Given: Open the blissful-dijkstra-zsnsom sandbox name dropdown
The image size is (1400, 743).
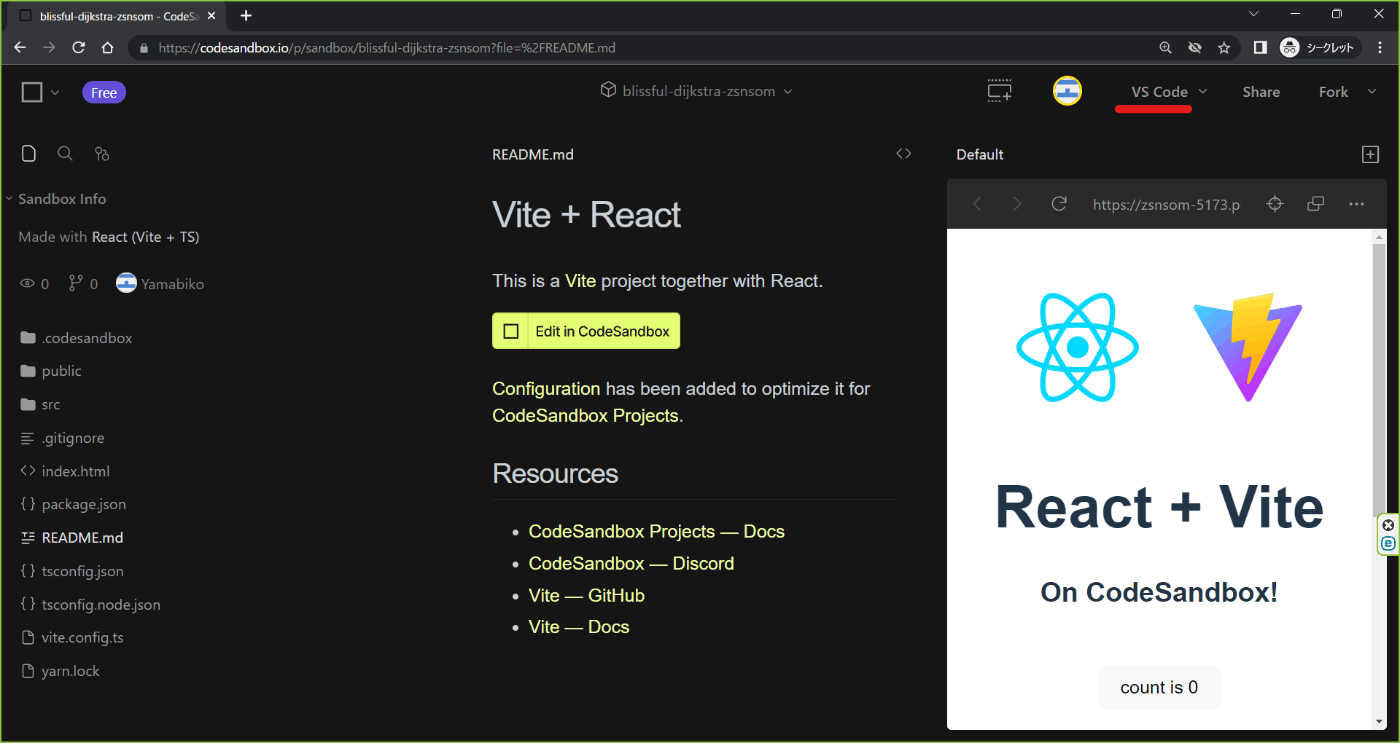Looking at the screenshot, I should pos(696,91).
